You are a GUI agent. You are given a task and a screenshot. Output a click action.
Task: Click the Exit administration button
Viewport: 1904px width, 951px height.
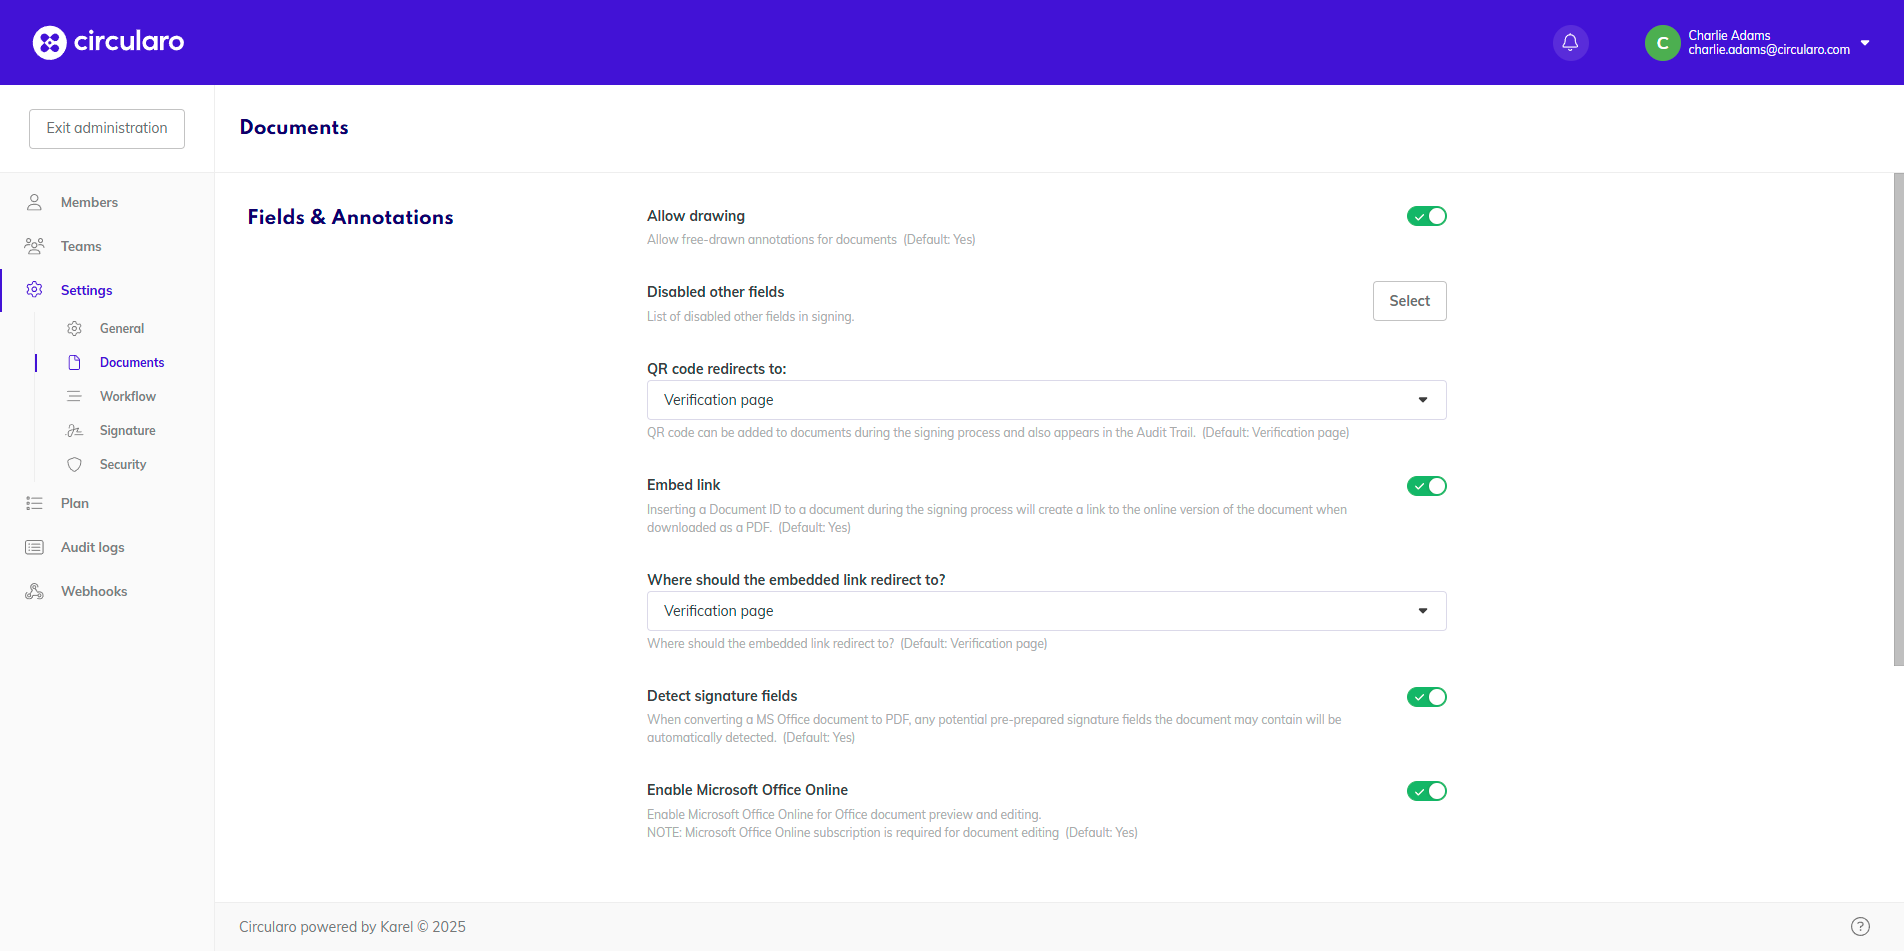(107, 128)
